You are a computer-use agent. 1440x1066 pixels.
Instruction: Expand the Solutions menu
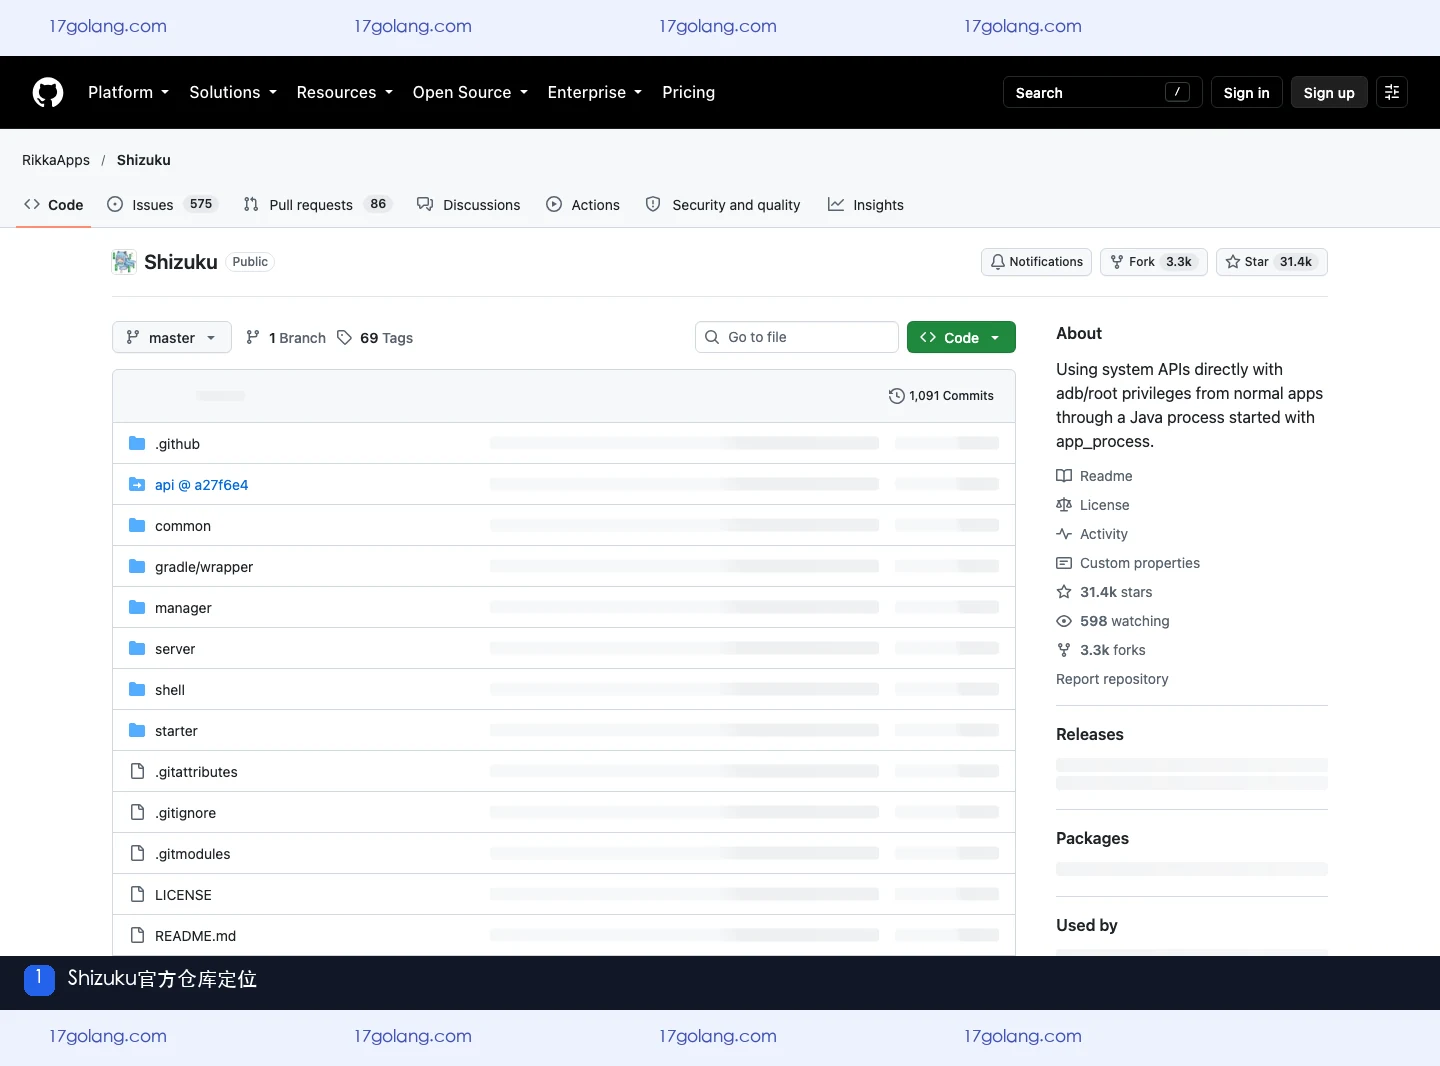232,92
